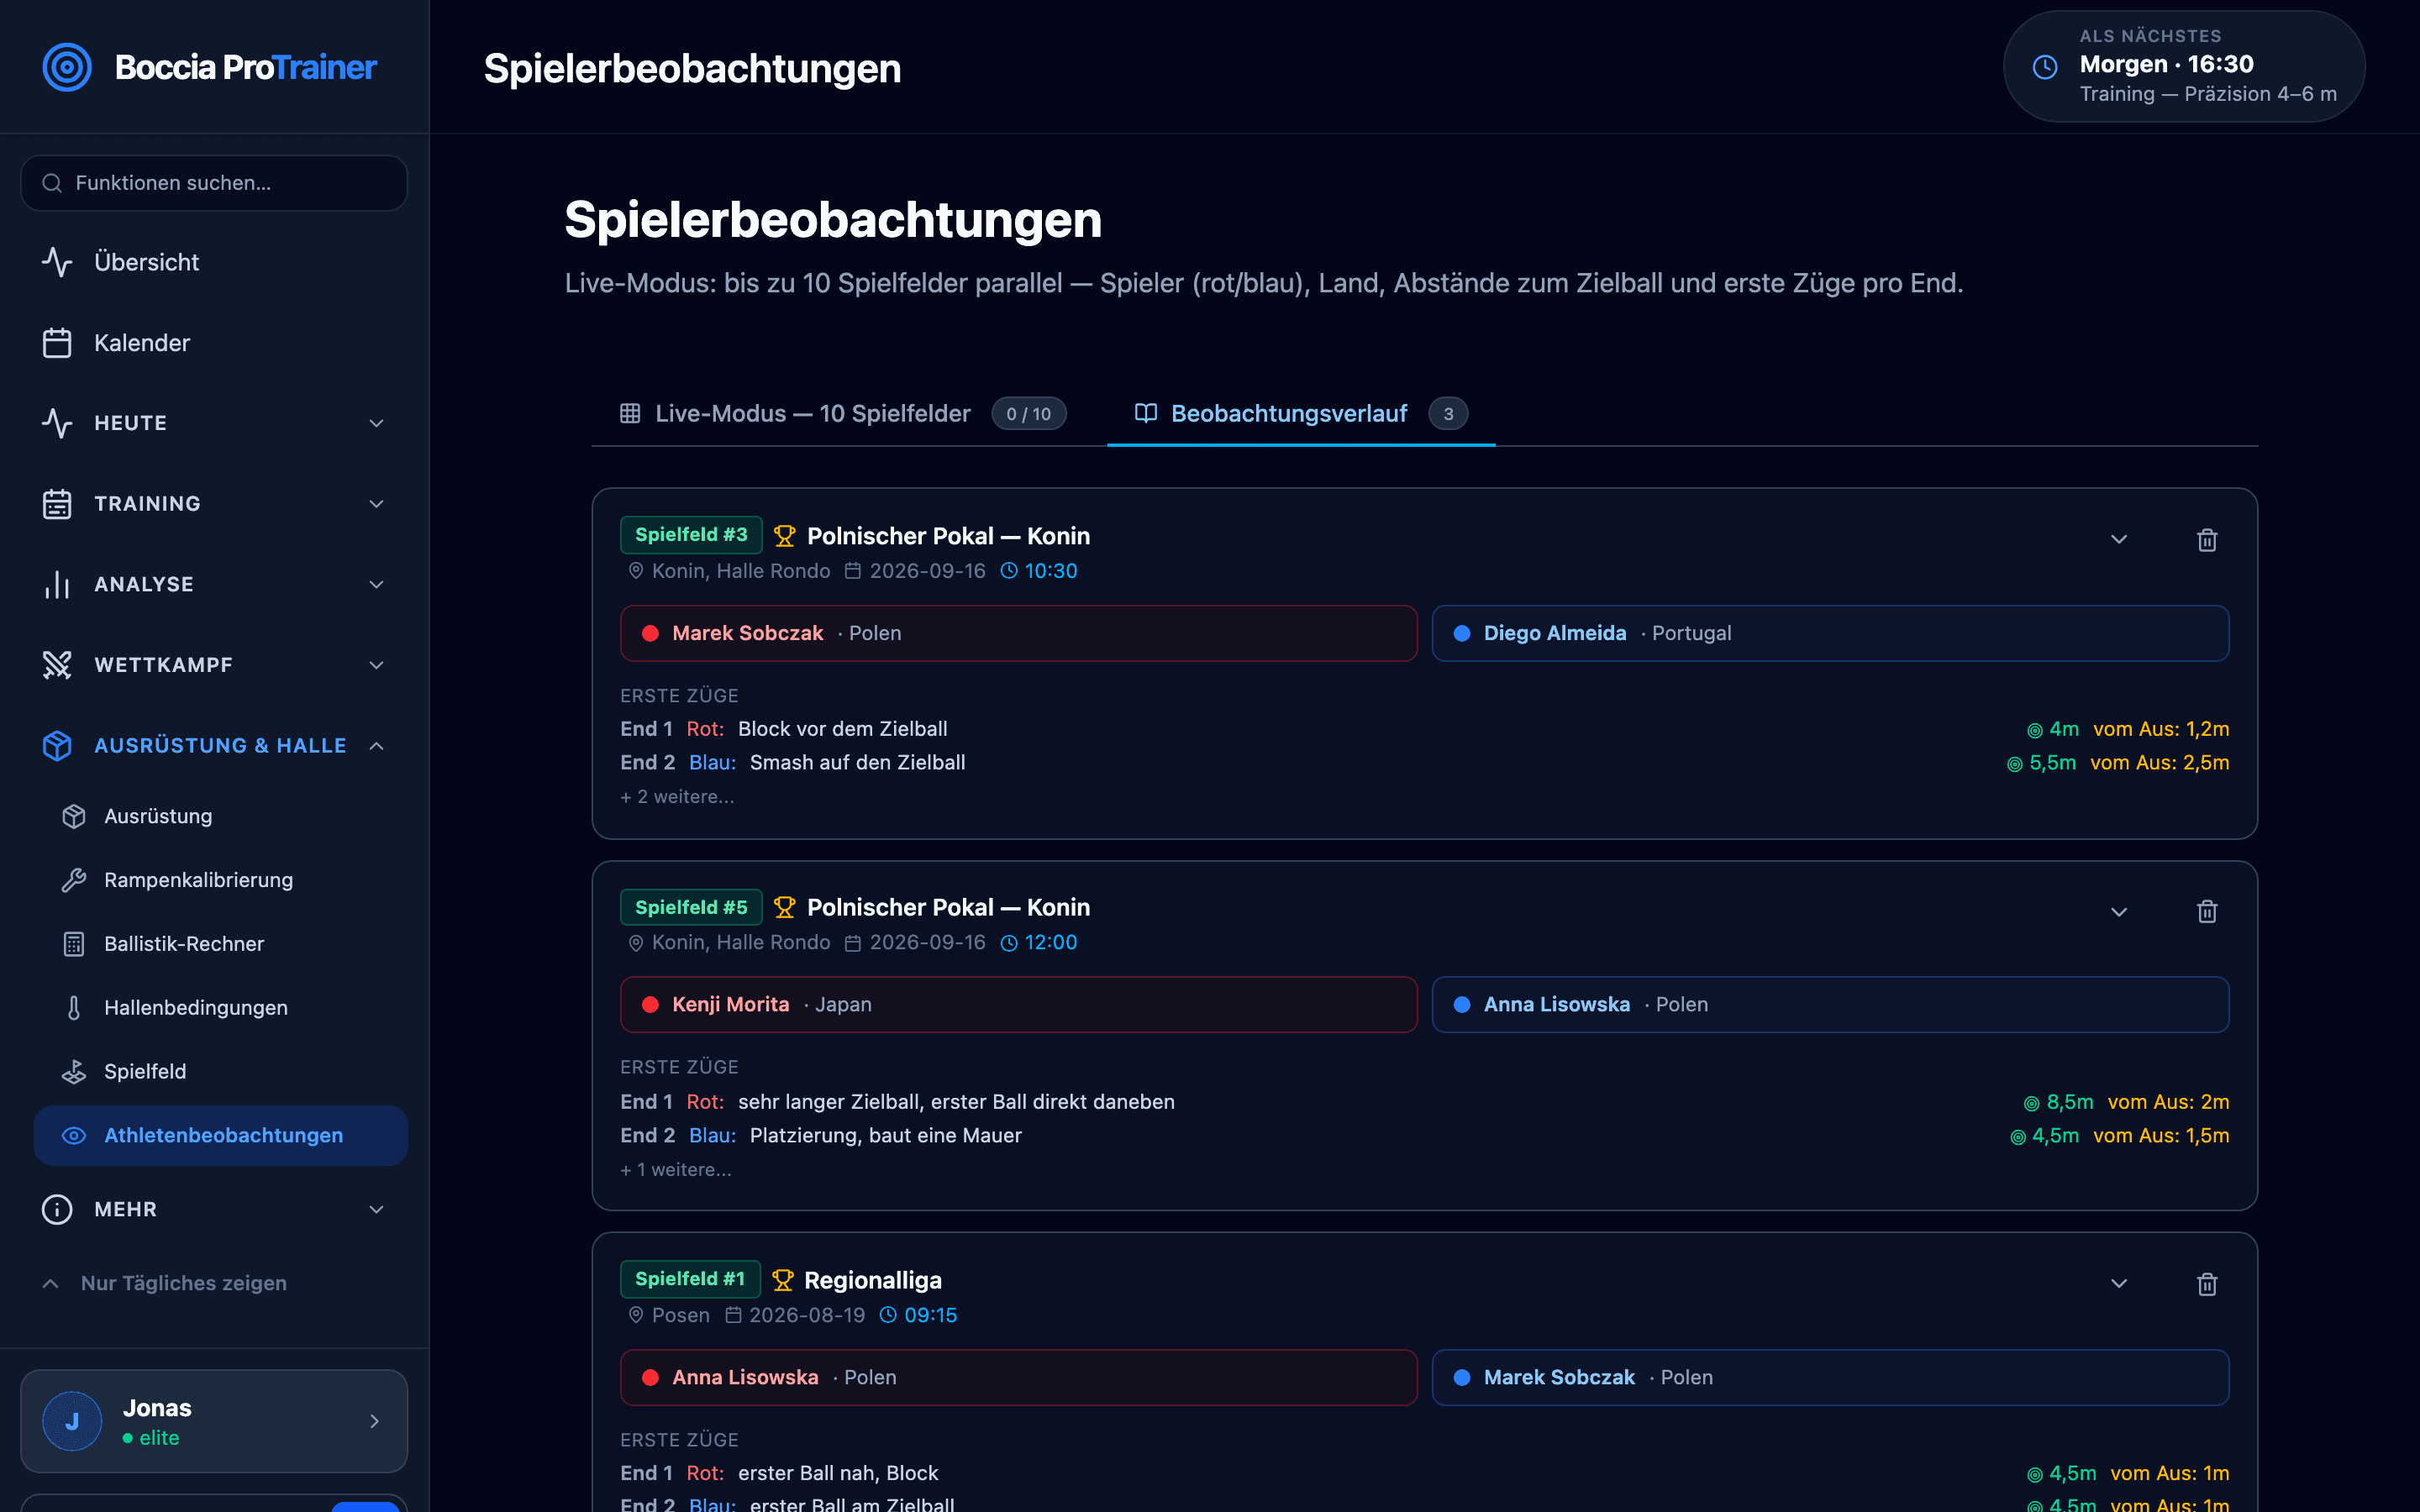Screen dimensions: 2420x1512
Task: Click blue player Anna Lisowska in Spielfeld #5
Action: tap(1830, 1004)
